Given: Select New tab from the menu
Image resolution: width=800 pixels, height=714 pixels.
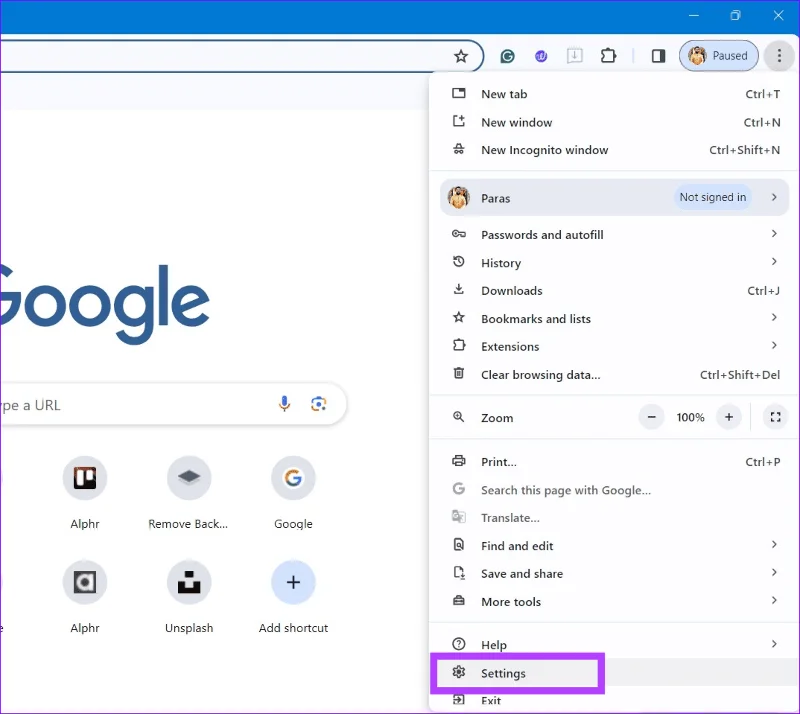Looking at the screenshot, I should (x=614, y=94).
